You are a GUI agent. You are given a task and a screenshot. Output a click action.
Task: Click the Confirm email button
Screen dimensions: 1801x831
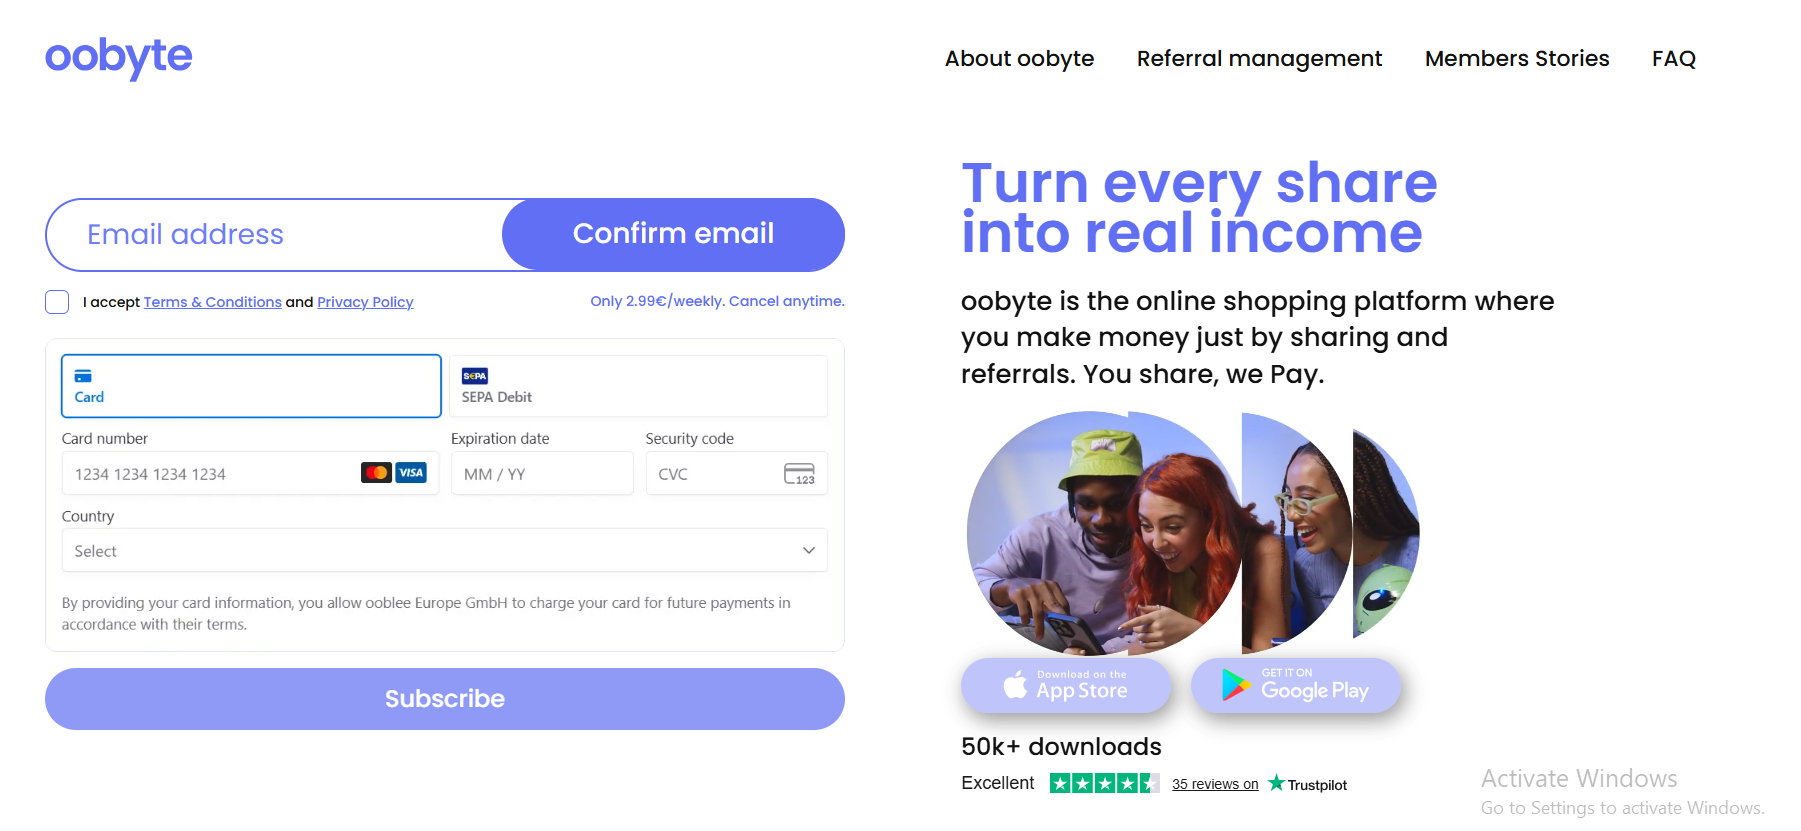tap(673, 234)
